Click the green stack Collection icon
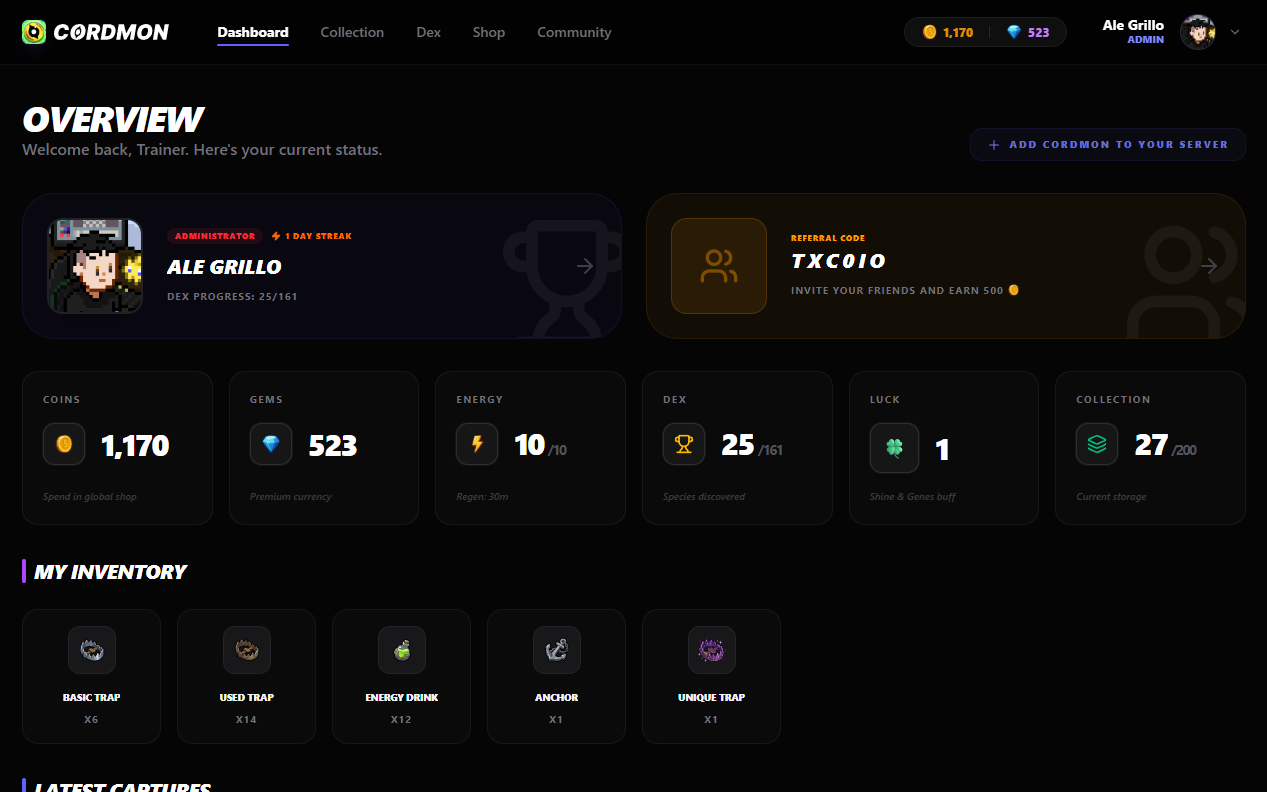 1097,444
